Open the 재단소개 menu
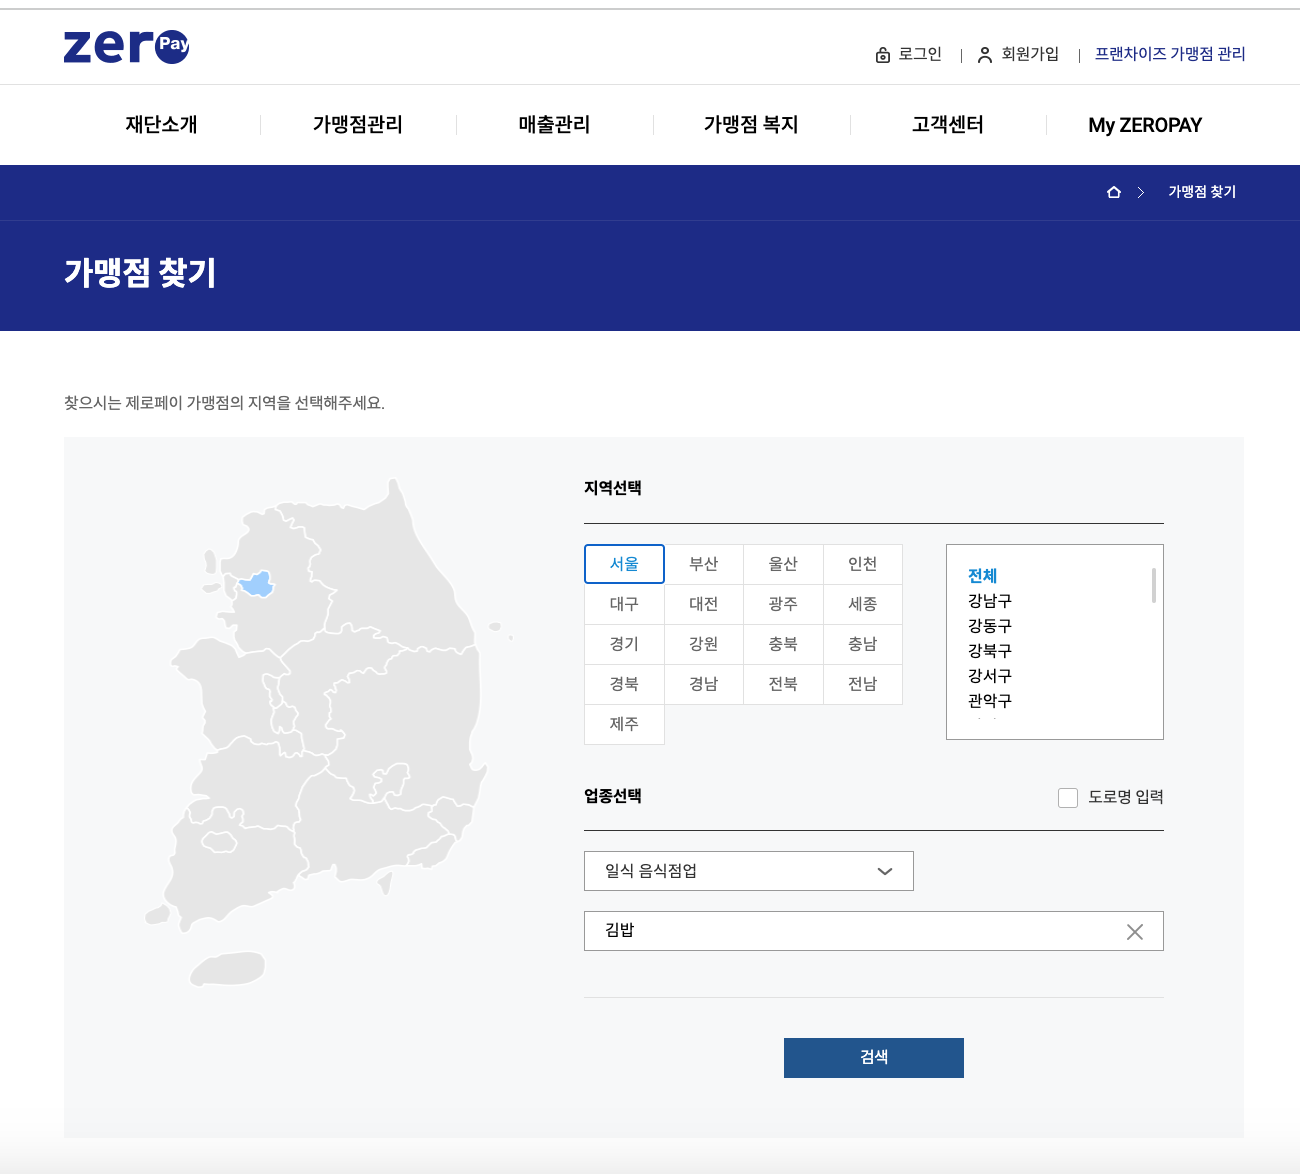 163,124
